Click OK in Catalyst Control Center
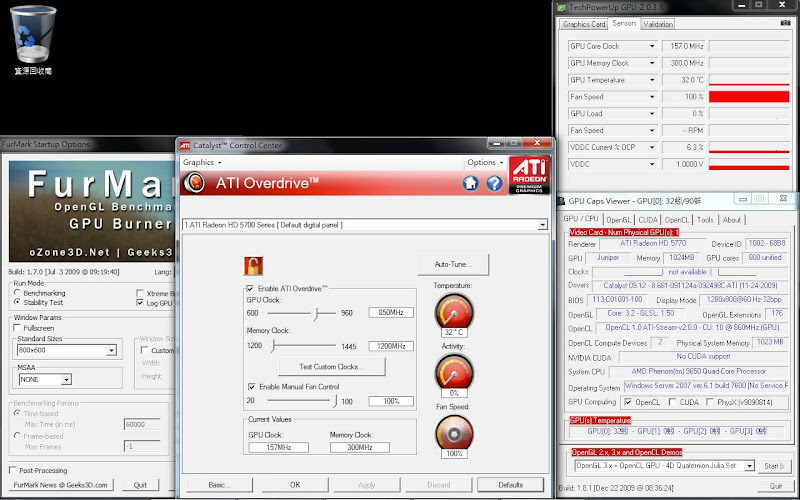 click(x=295, y=485)
